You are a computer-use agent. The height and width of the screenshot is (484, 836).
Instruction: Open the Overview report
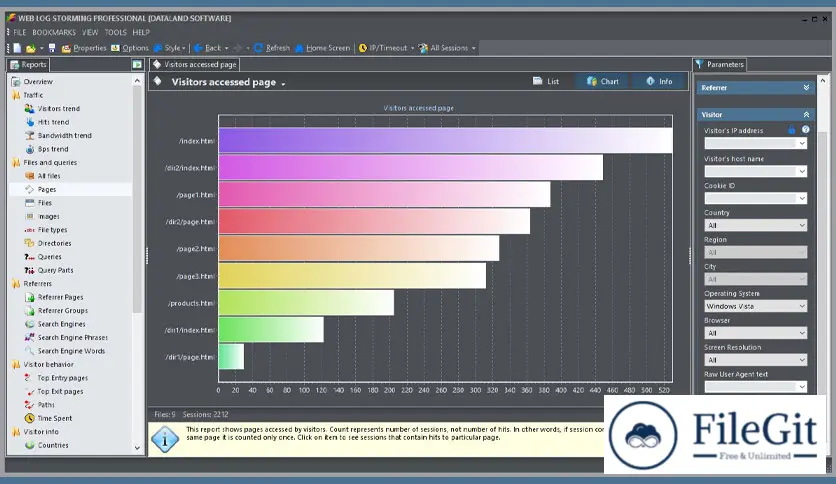click(x=38, y=82)
